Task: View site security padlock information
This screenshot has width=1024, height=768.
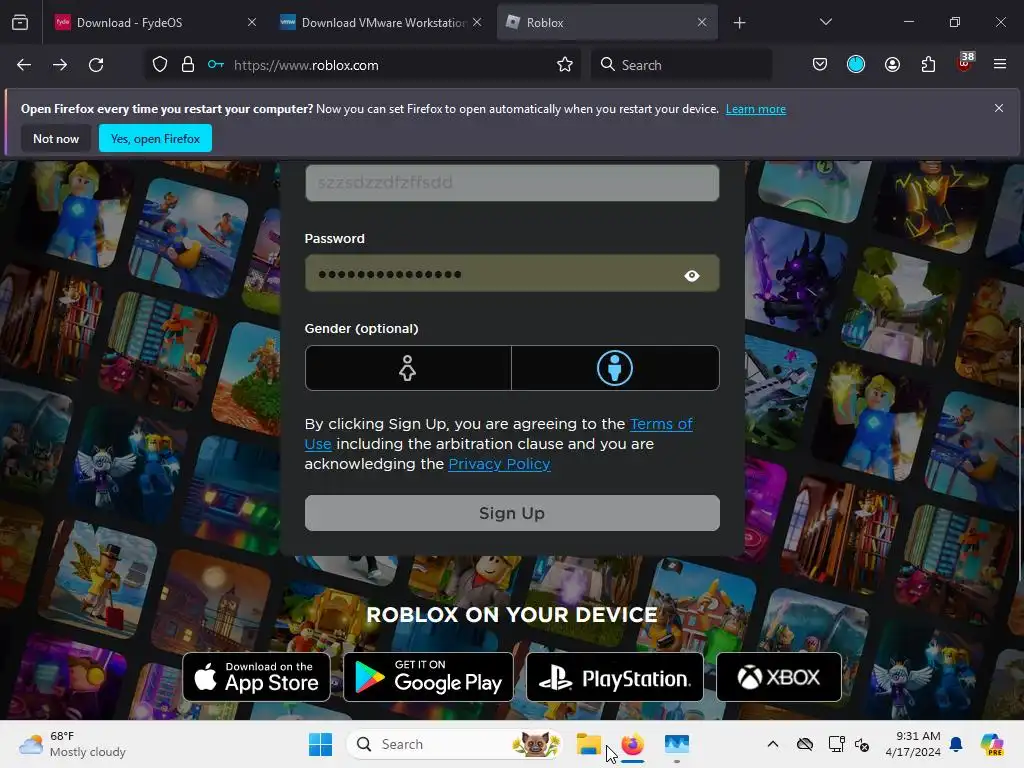Action: click(188, 65)
